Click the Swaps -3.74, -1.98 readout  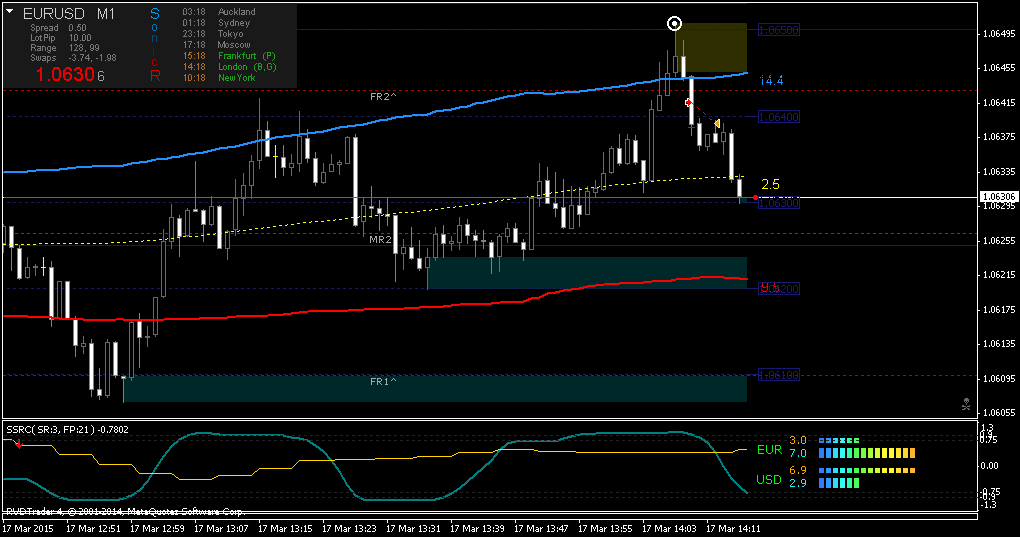click(74, 58)
